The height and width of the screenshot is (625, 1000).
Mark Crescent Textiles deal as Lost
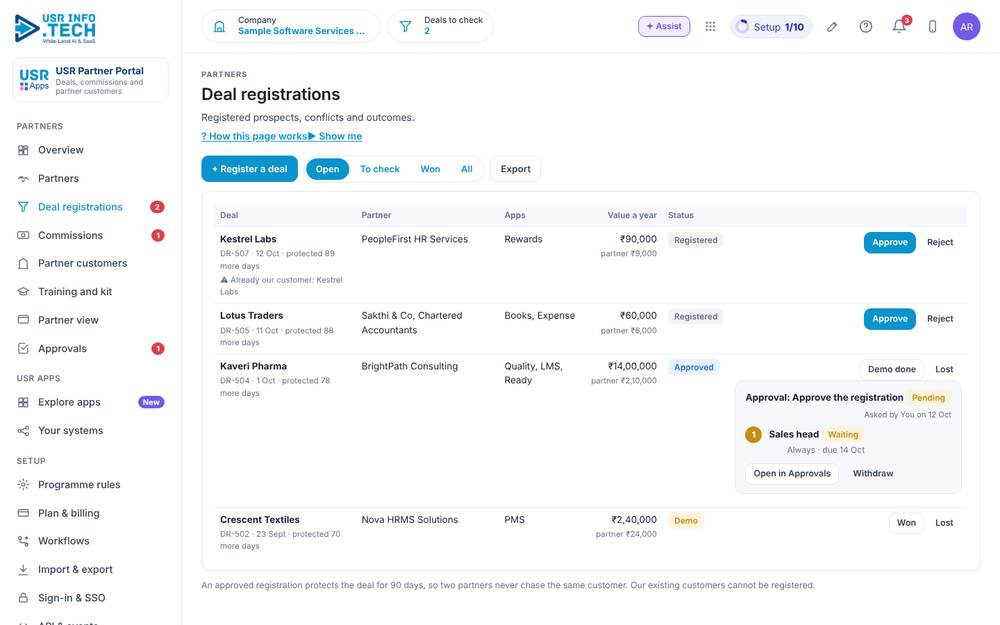point(944,523)
